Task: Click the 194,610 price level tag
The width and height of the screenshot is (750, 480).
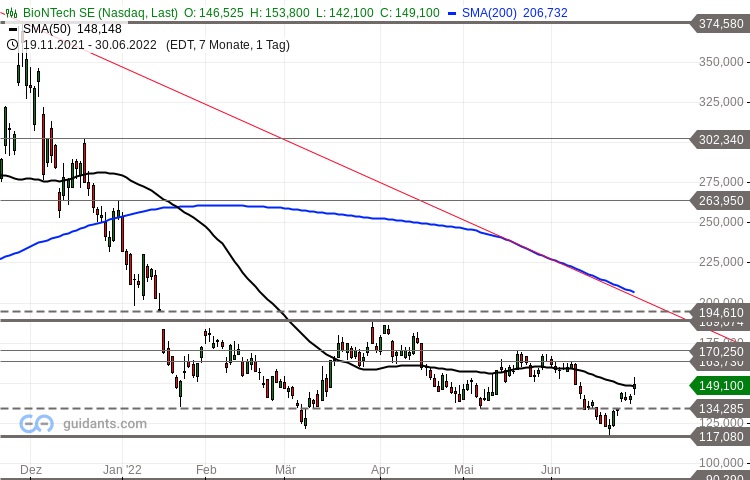Action: 720,313
